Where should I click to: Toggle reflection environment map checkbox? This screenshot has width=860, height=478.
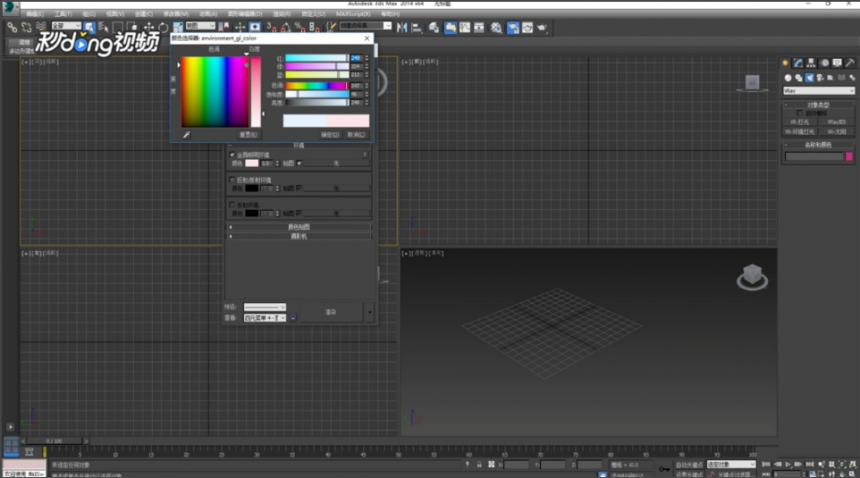click(x=299, y=188)
